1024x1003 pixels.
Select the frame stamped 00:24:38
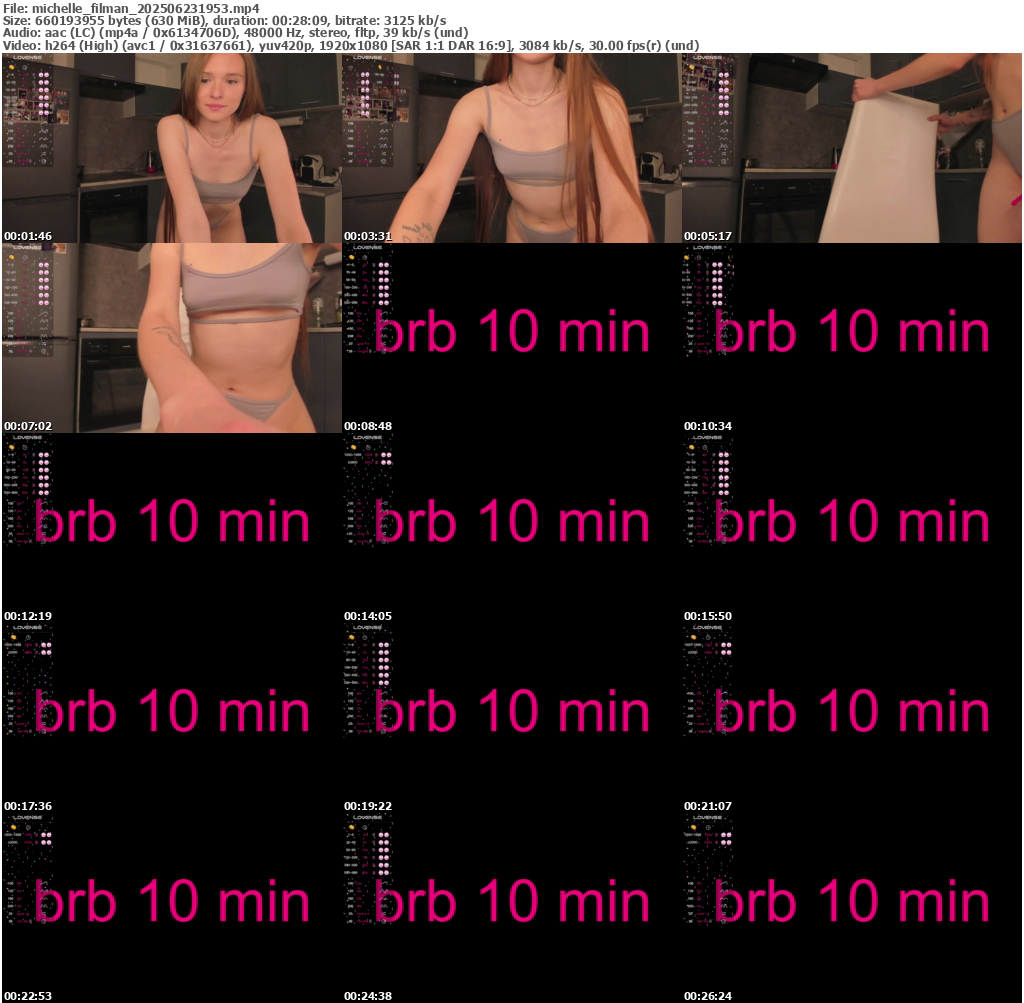pos(512,908)
